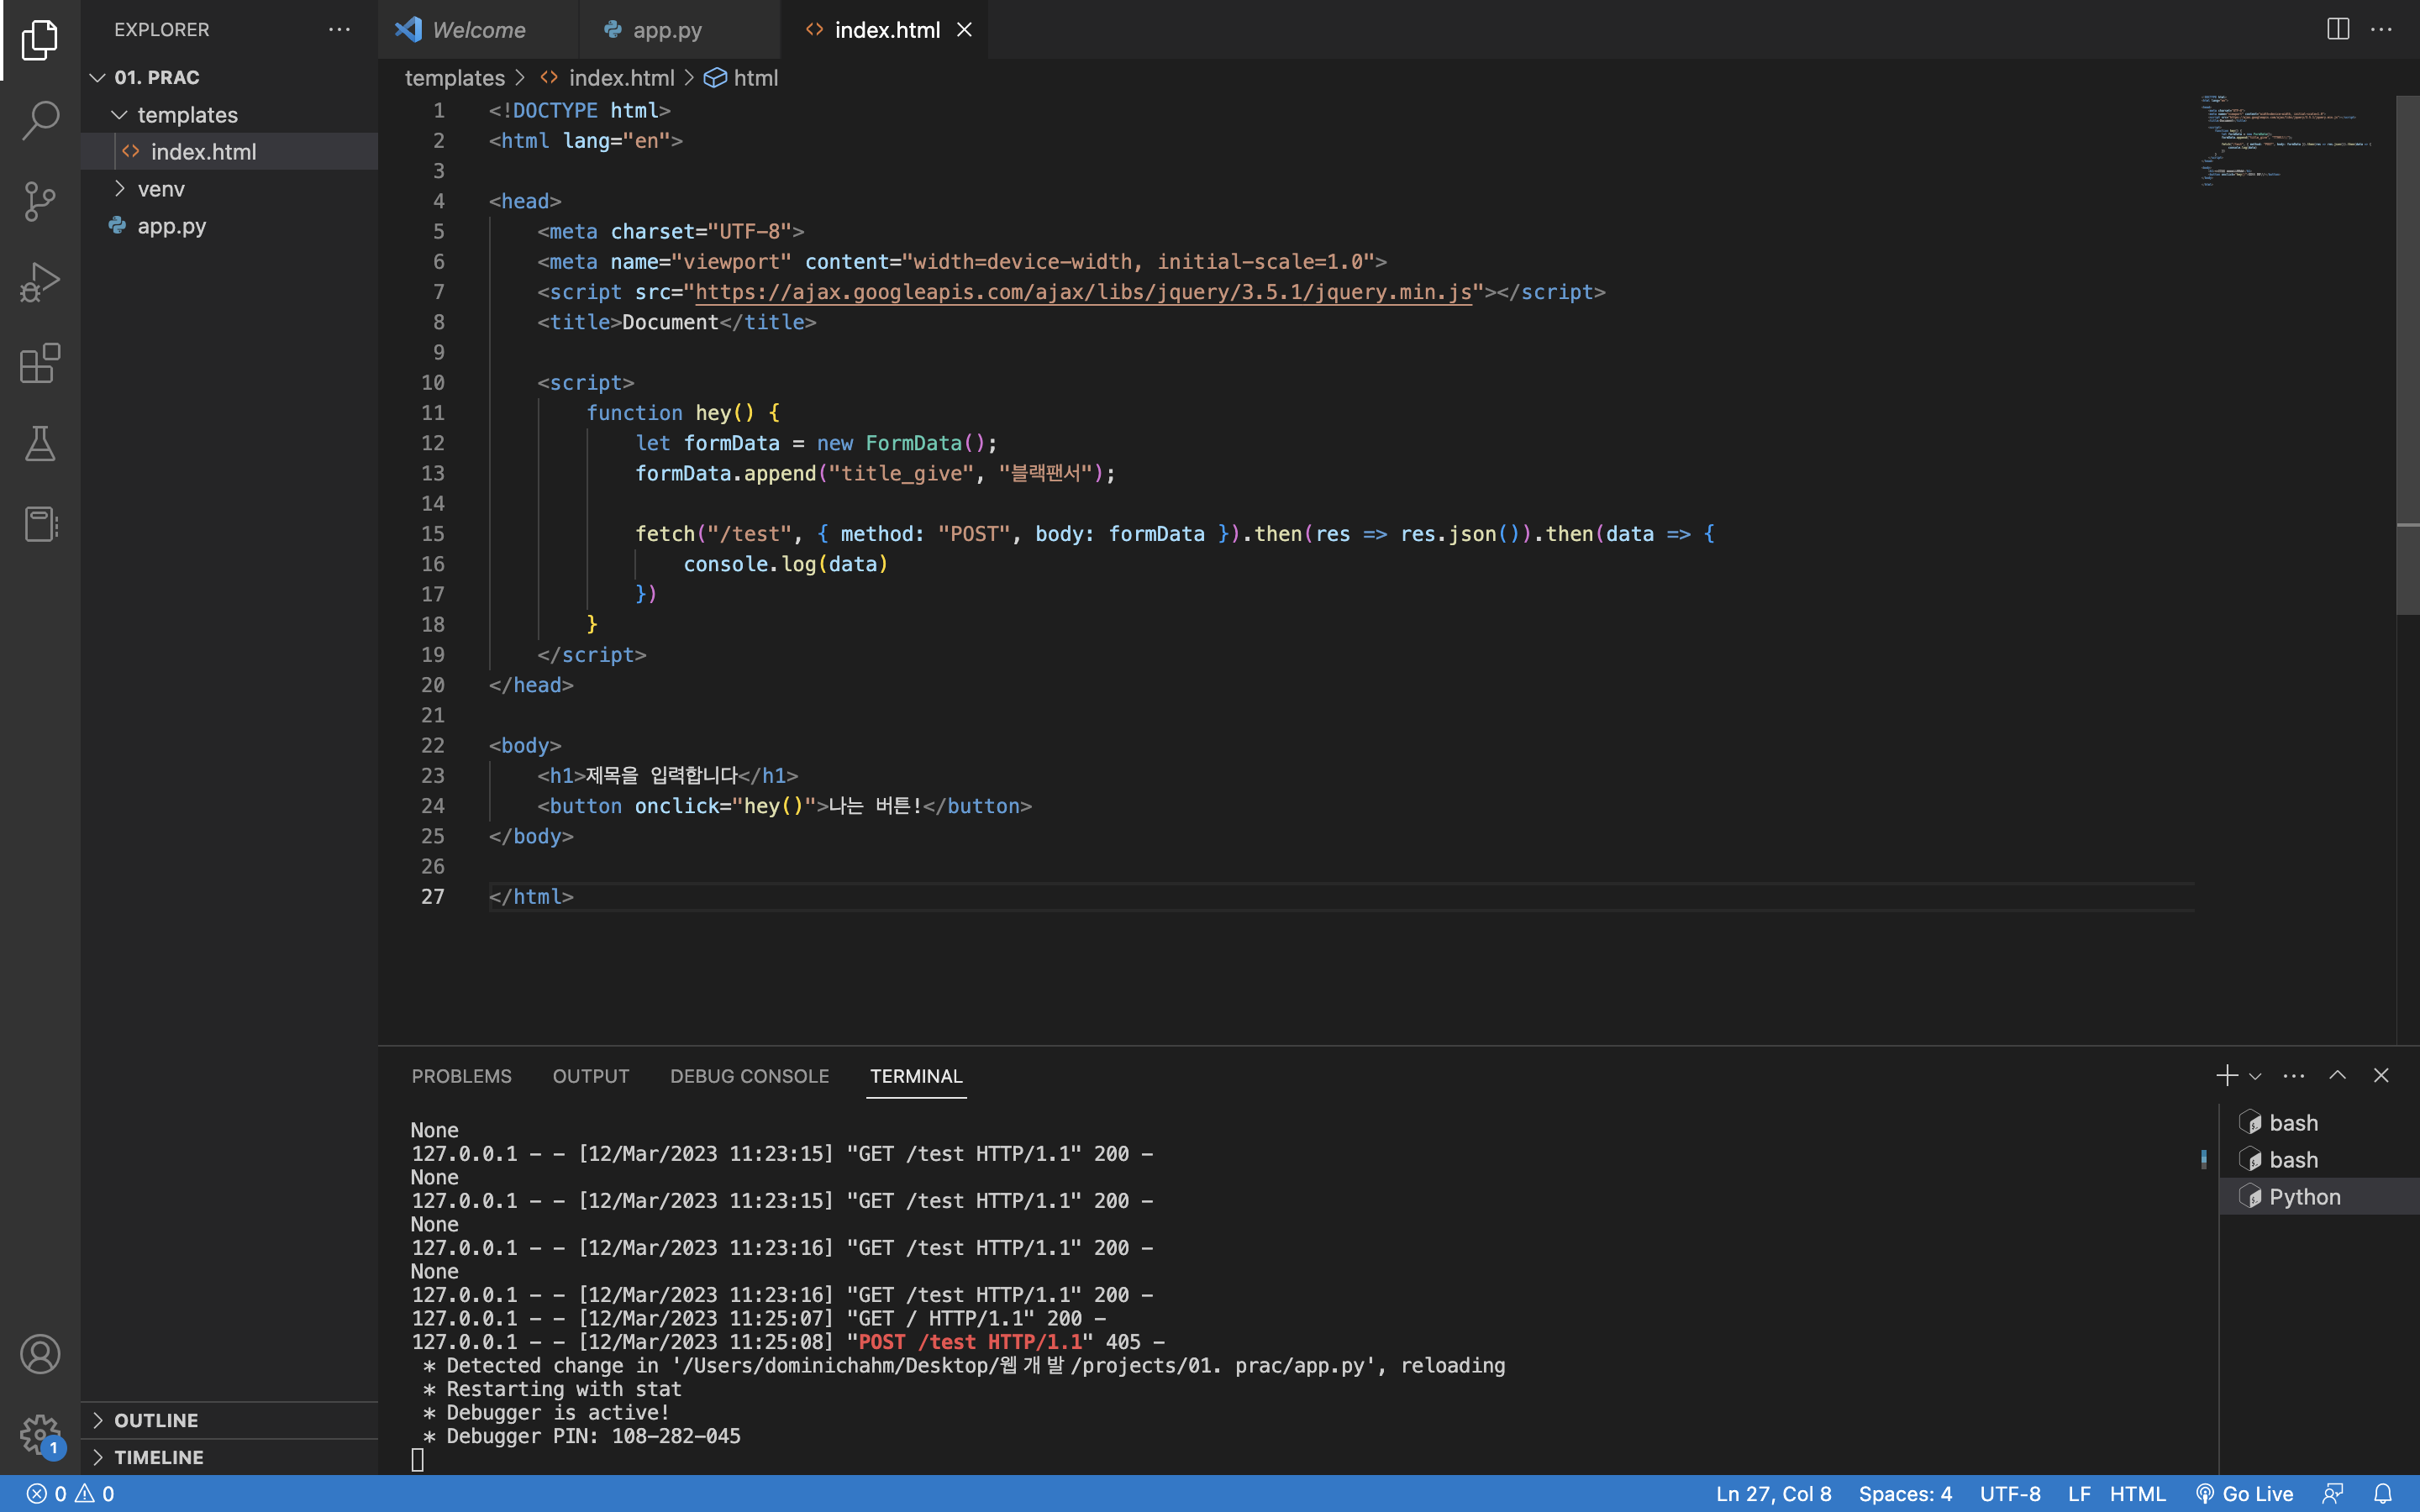Image resolution: width=2420 pixels, height=1512 pixels.
Task: Open the Search view
Action: point(40,120)
